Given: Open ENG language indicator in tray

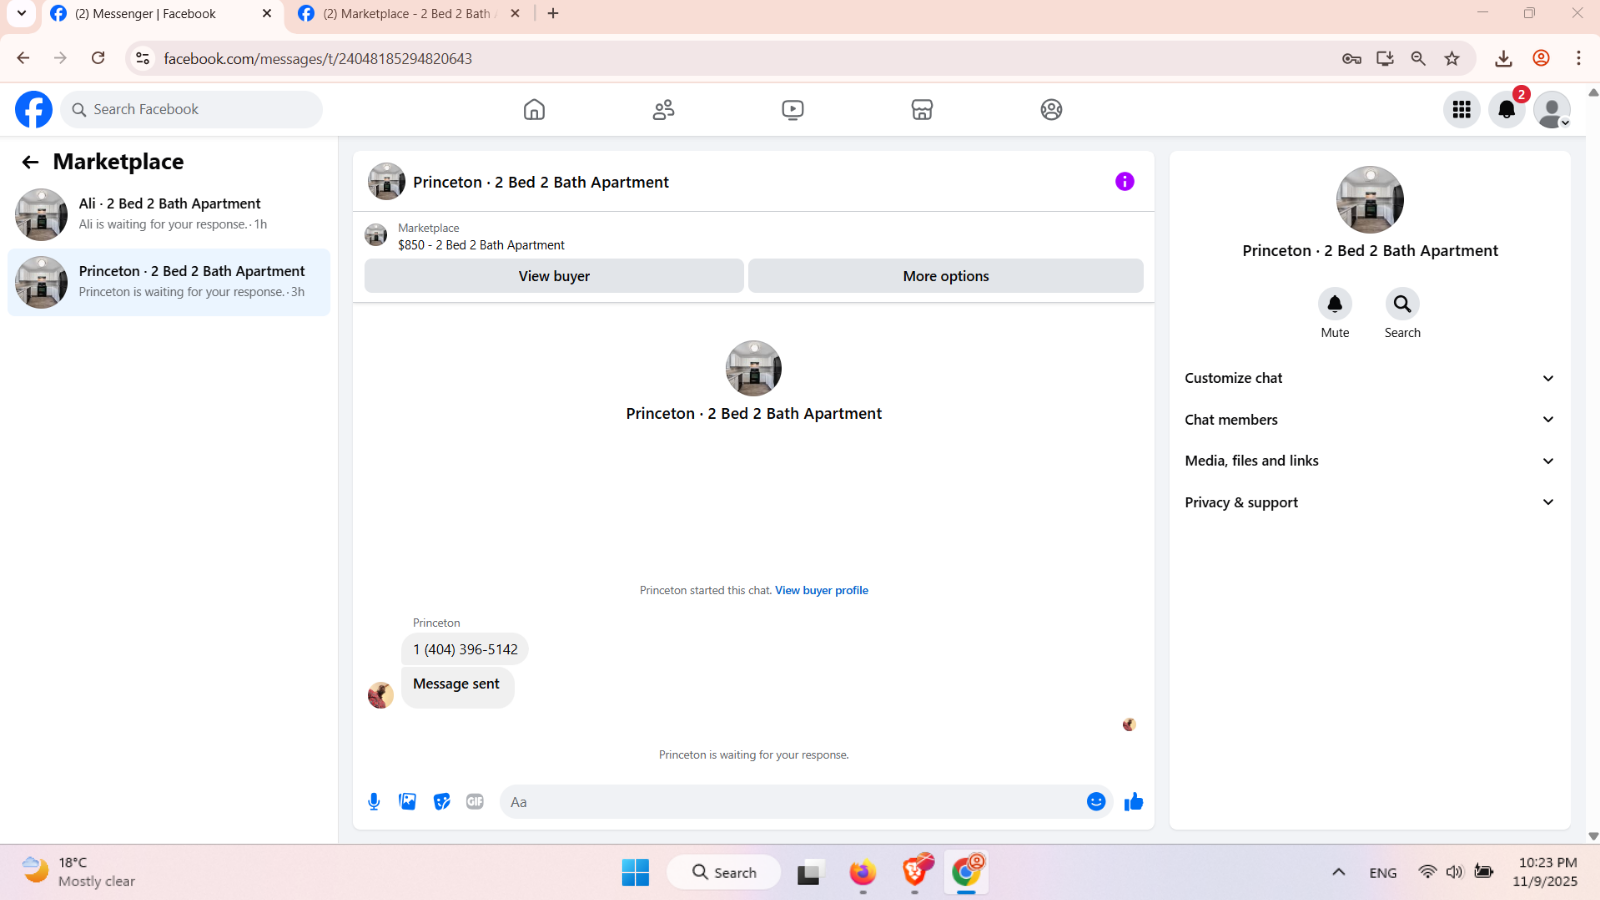Looking at the screenshot, I should [x=1383, y=873].
